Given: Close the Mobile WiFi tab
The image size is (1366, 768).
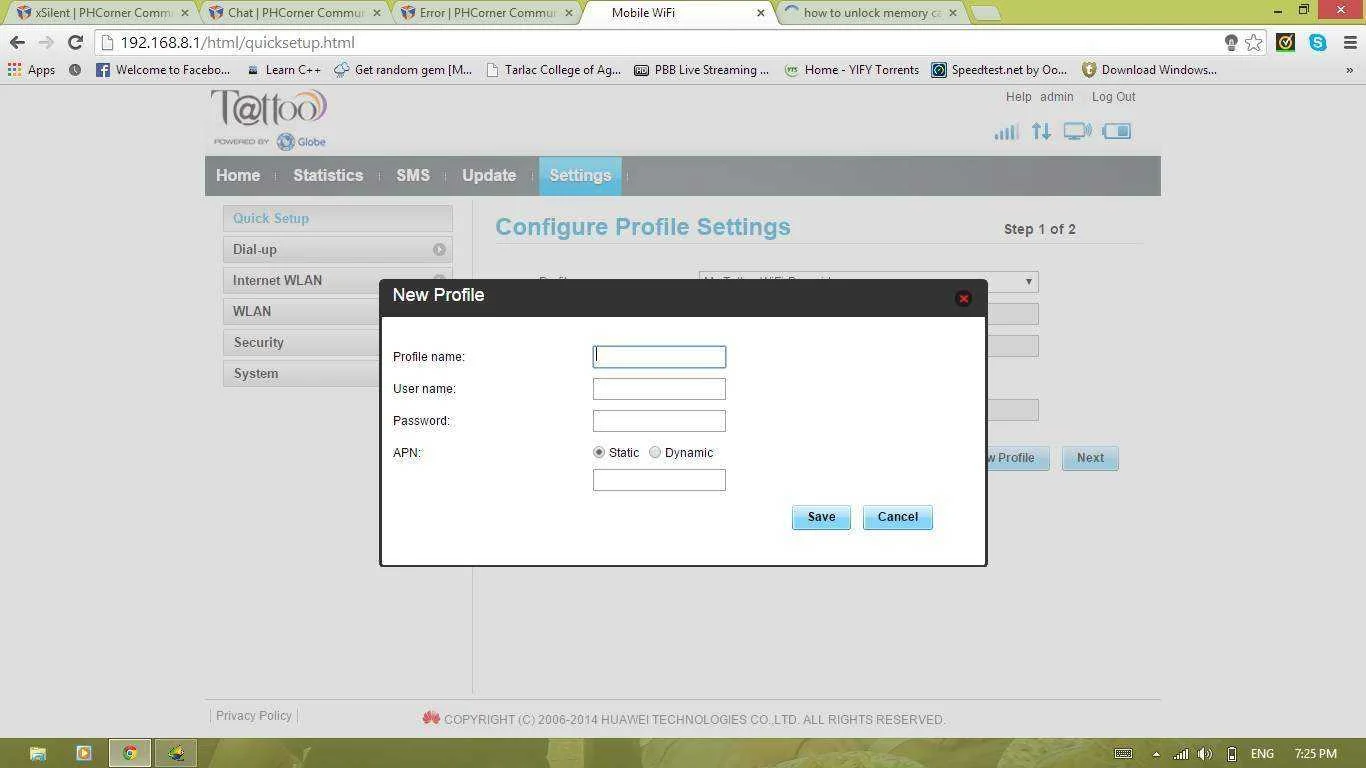Looking at the screenshot, I should (761, 13).
